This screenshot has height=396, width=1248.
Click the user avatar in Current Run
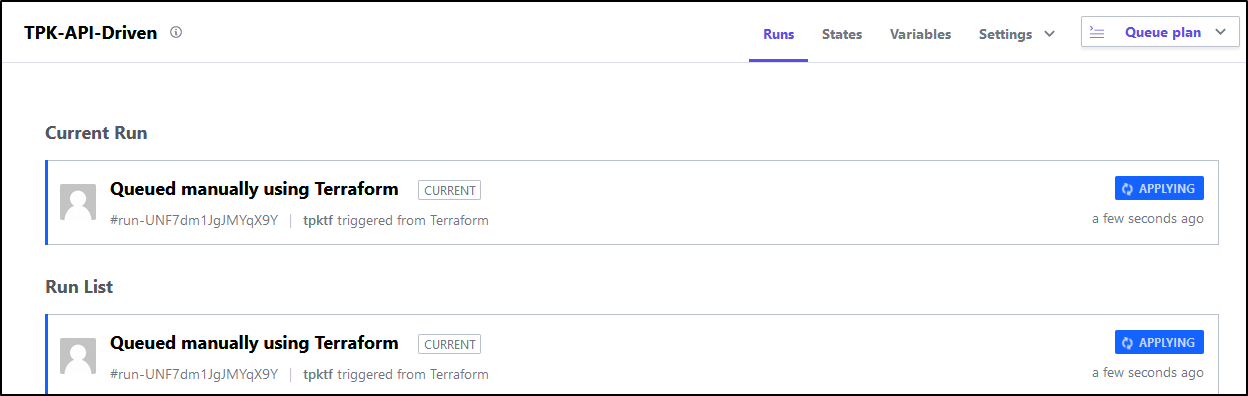78,202
